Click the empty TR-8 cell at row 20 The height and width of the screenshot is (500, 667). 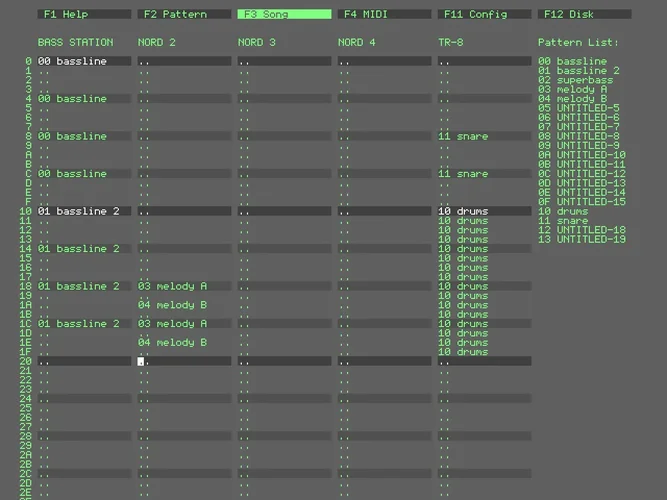click(485, 361)
